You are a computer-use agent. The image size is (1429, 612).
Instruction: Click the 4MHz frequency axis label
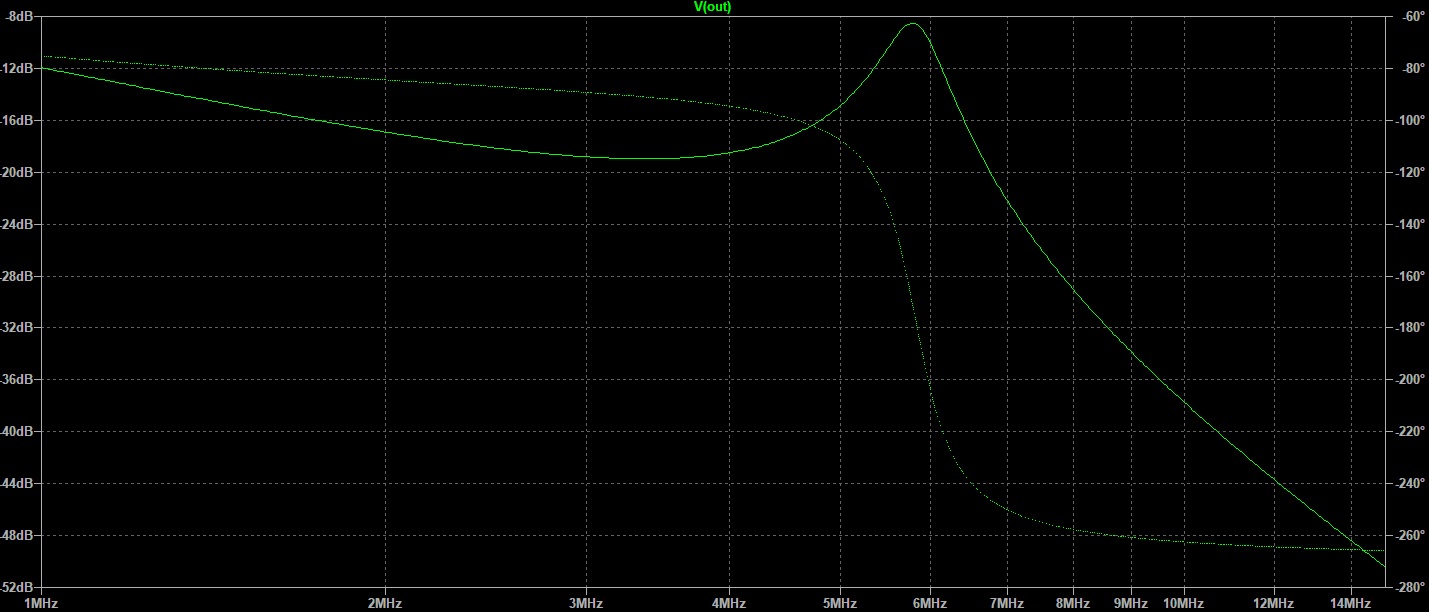(x=729, y=604)
